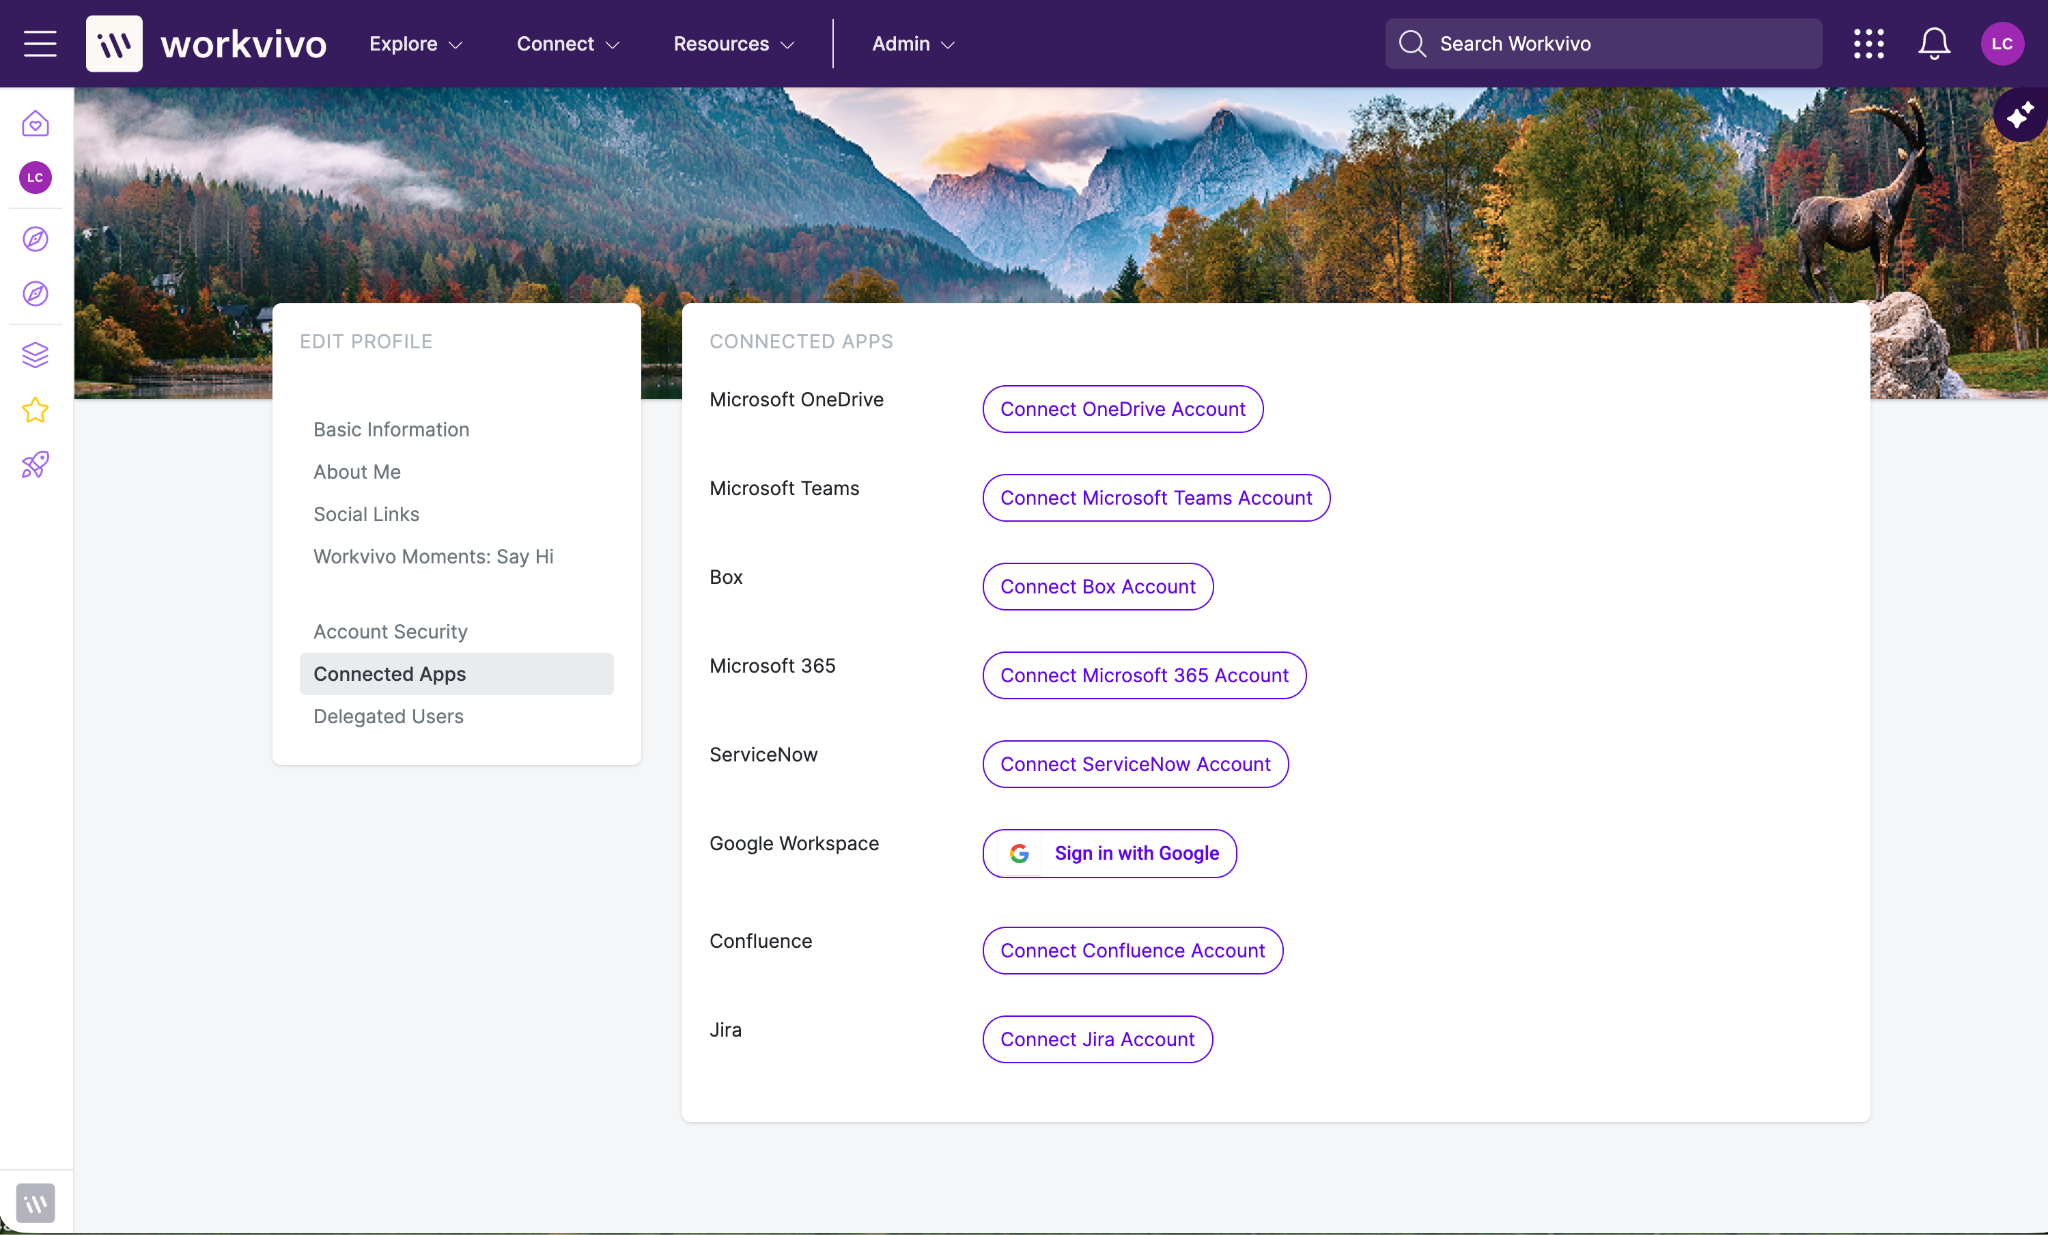Expand the Explore dropdown menu
2048x1235 pixels.
coord(416,44)
